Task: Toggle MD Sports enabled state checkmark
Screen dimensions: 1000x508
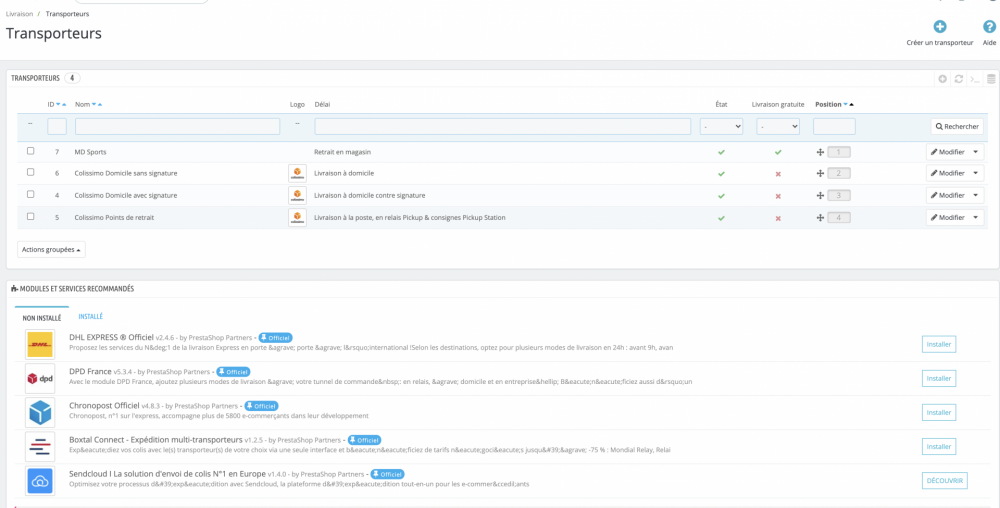Action: [721, 152]
